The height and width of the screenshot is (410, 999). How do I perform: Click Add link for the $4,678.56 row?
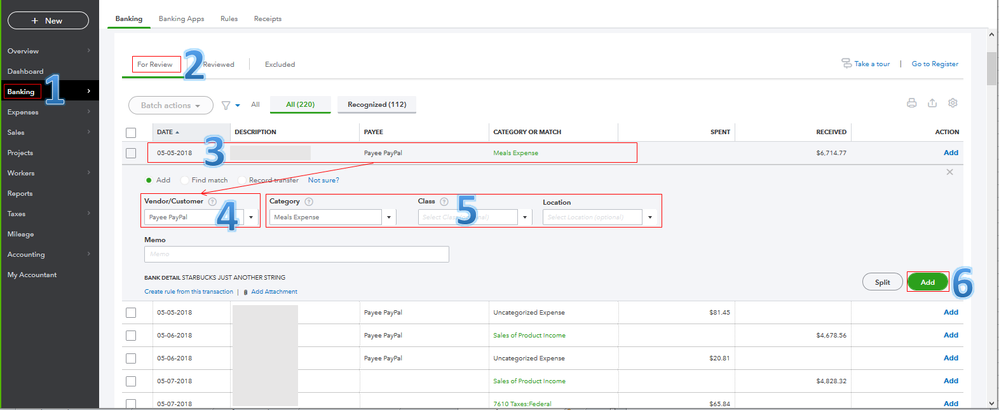click(951, 335)
